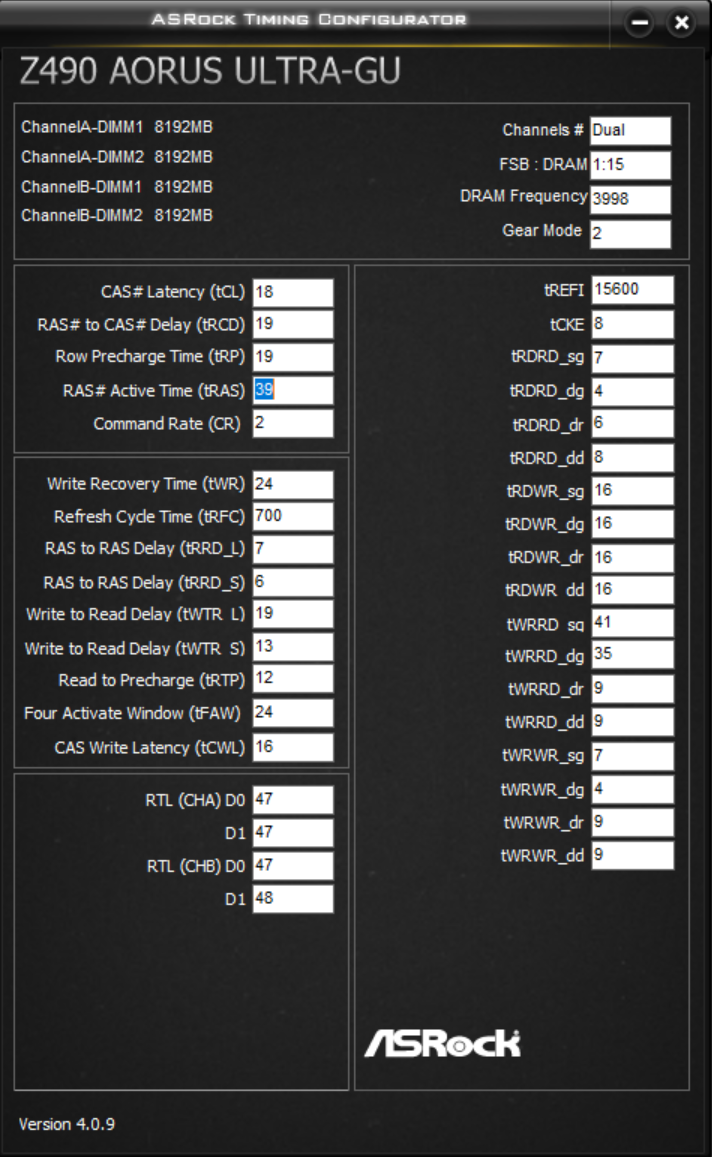
Task: Select the FSB : DRAM ratio field
Action: click(631, 165)
